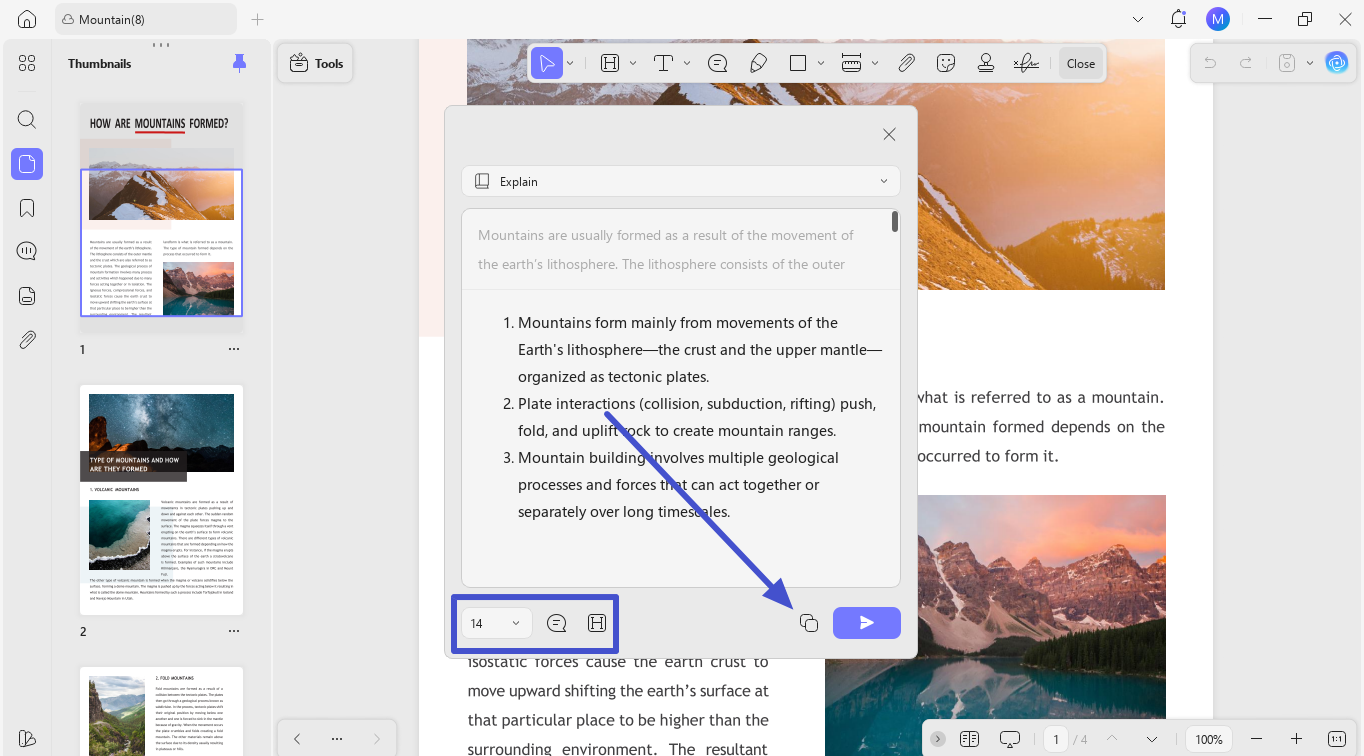Open the layers icon at sidebar bottom
This screenshot has height=756, width=1364.
27,739
